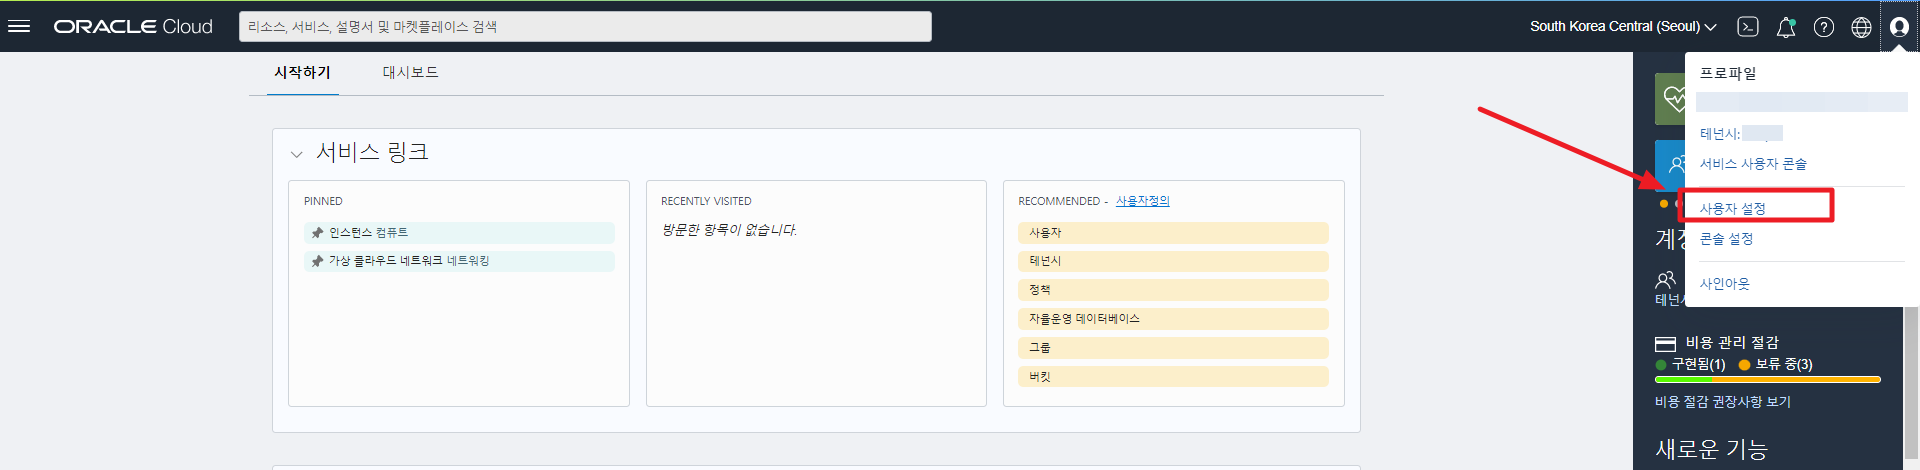Select 사인아웃 to sign out

[x=1724, y=284]
